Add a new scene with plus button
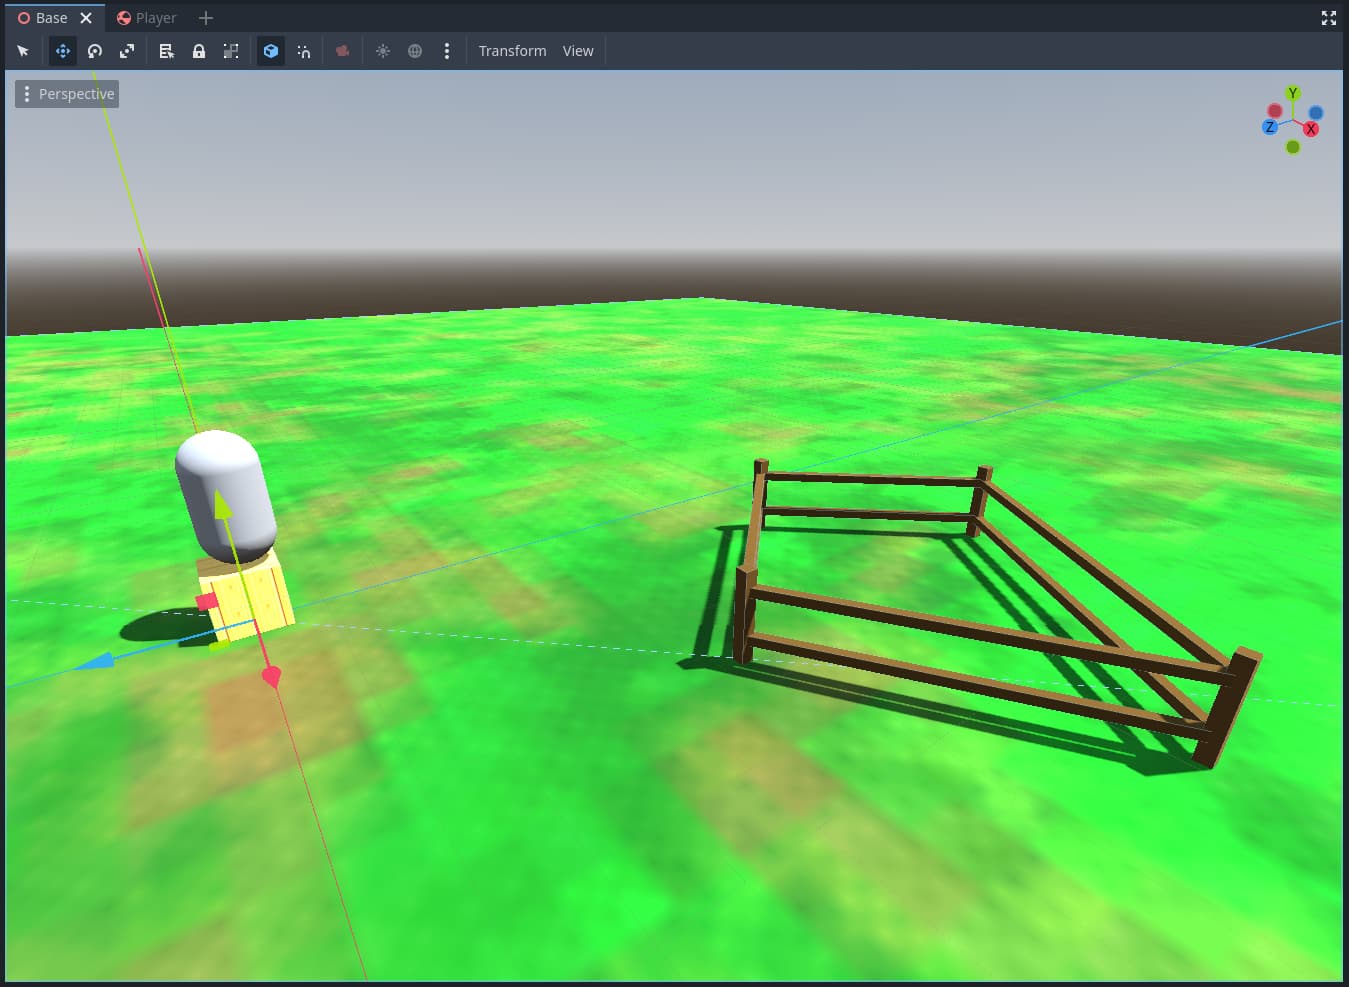 click(206, 18)
